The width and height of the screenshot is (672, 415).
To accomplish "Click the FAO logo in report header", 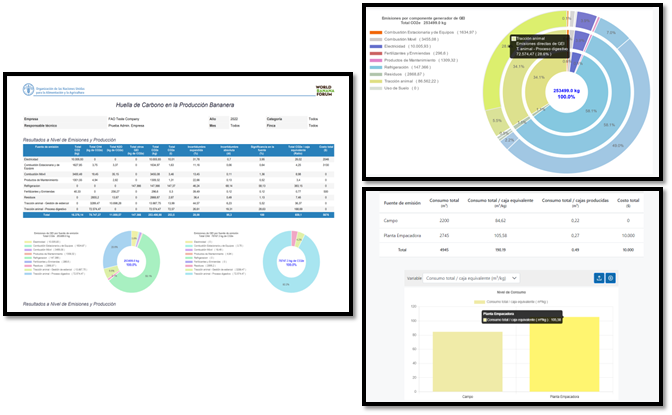I will (26, 91).
